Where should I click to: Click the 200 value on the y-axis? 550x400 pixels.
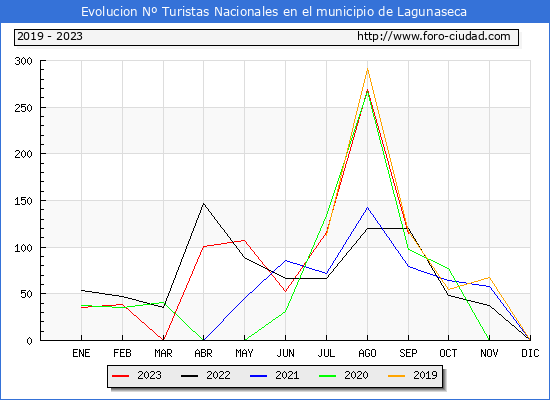pos(24,154)
